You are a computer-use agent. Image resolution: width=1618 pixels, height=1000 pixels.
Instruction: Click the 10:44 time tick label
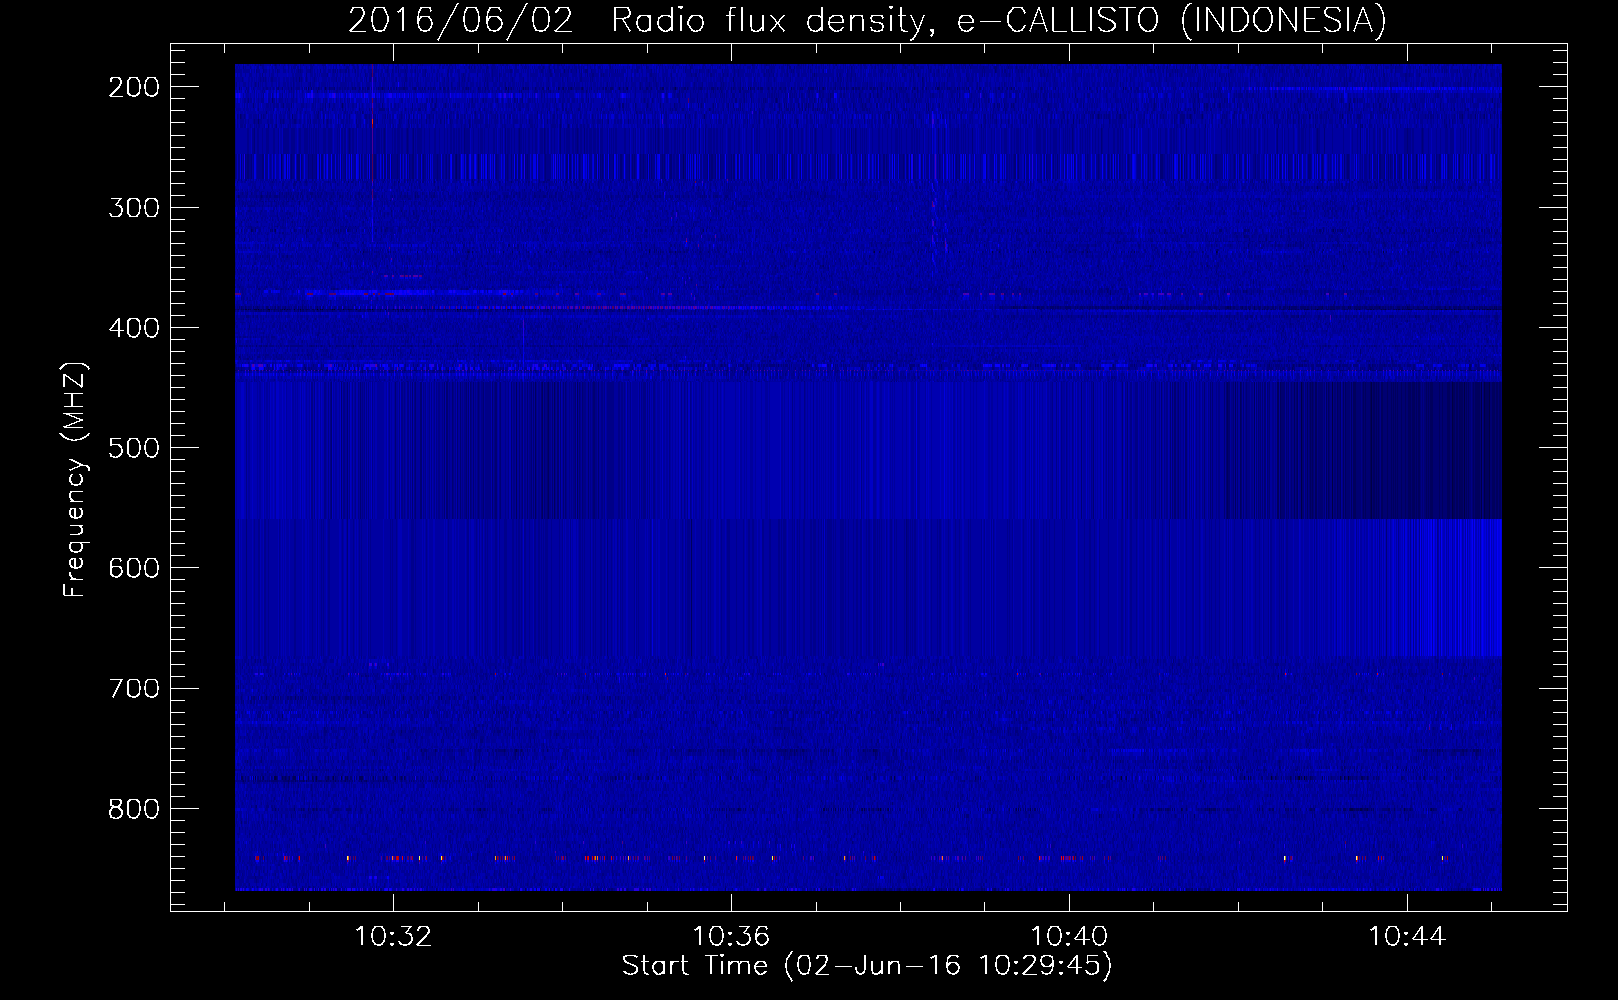(1407, 937)
